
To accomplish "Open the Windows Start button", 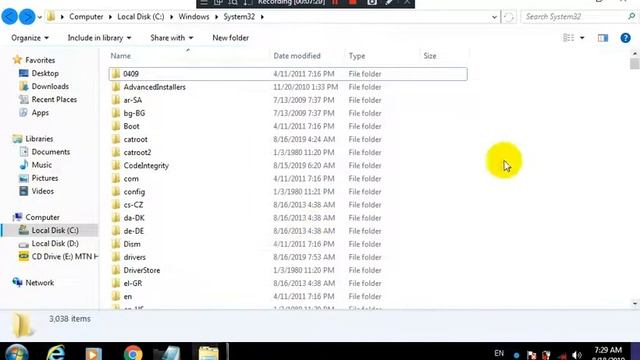I will click(x=16, y=353).
